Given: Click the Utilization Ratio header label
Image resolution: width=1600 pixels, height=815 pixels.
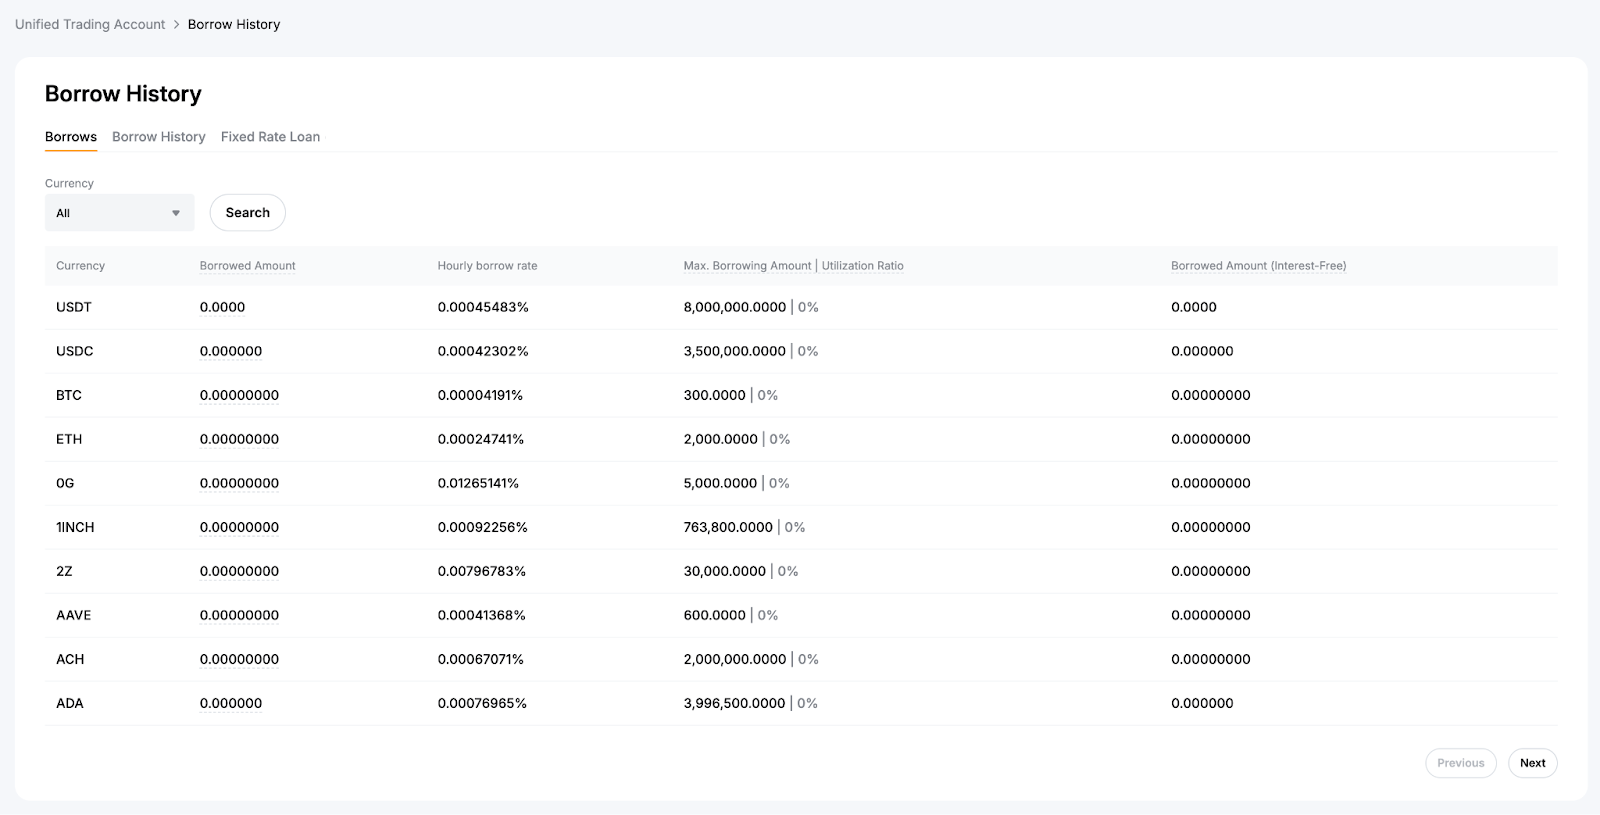Looking at the screenshot, I should tap(862, 266).
